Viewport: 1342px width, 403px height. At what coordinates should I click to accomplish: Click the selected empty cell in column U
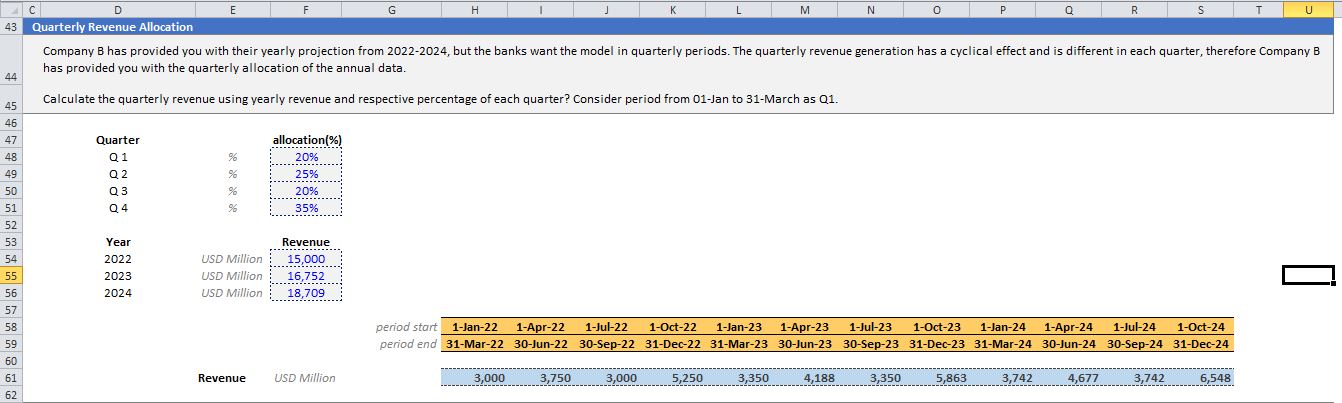(x=1309, y=275)
